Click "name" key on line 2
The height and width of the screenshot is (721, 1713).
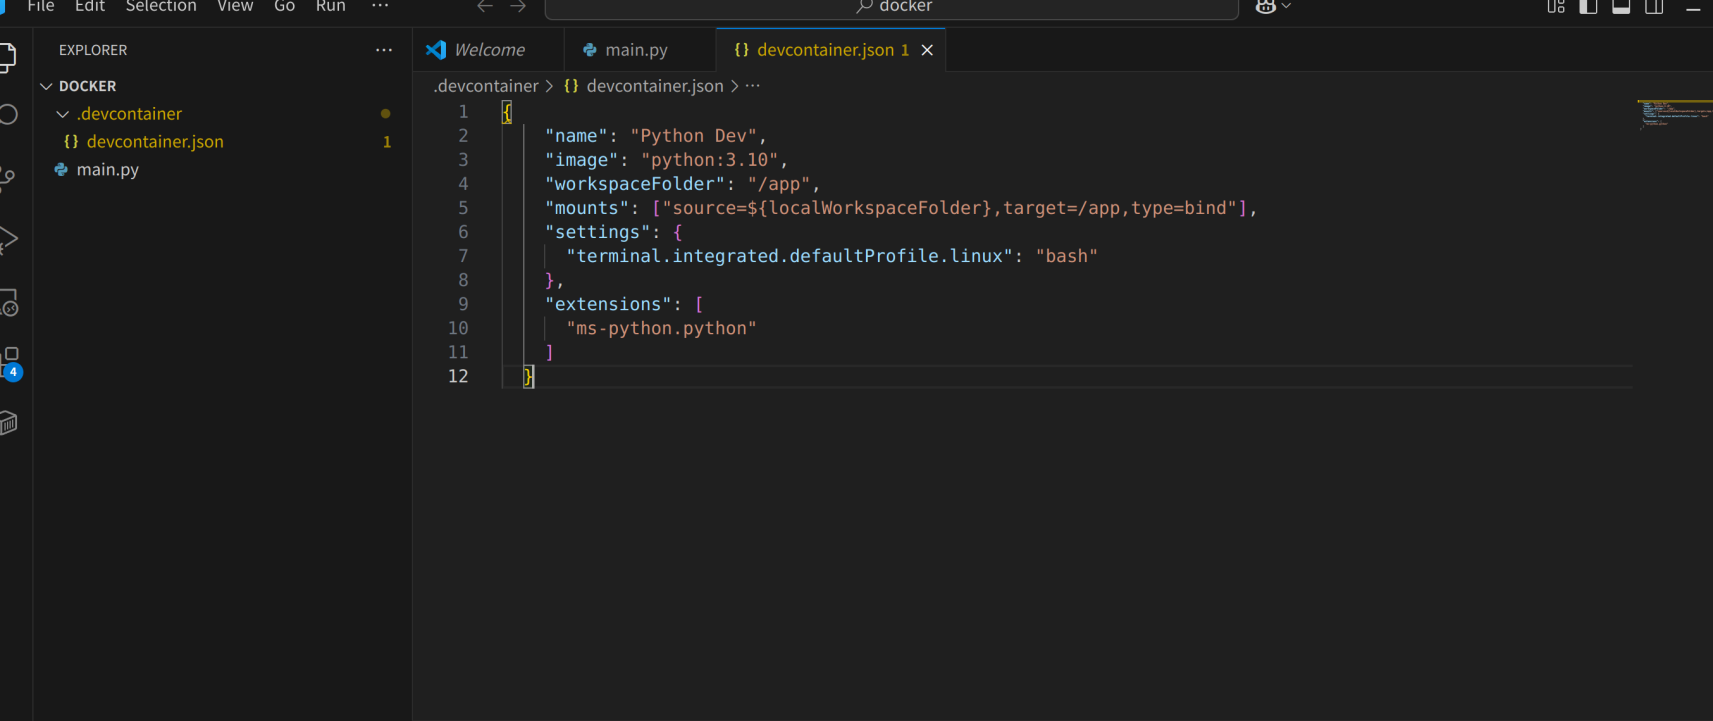576,136
